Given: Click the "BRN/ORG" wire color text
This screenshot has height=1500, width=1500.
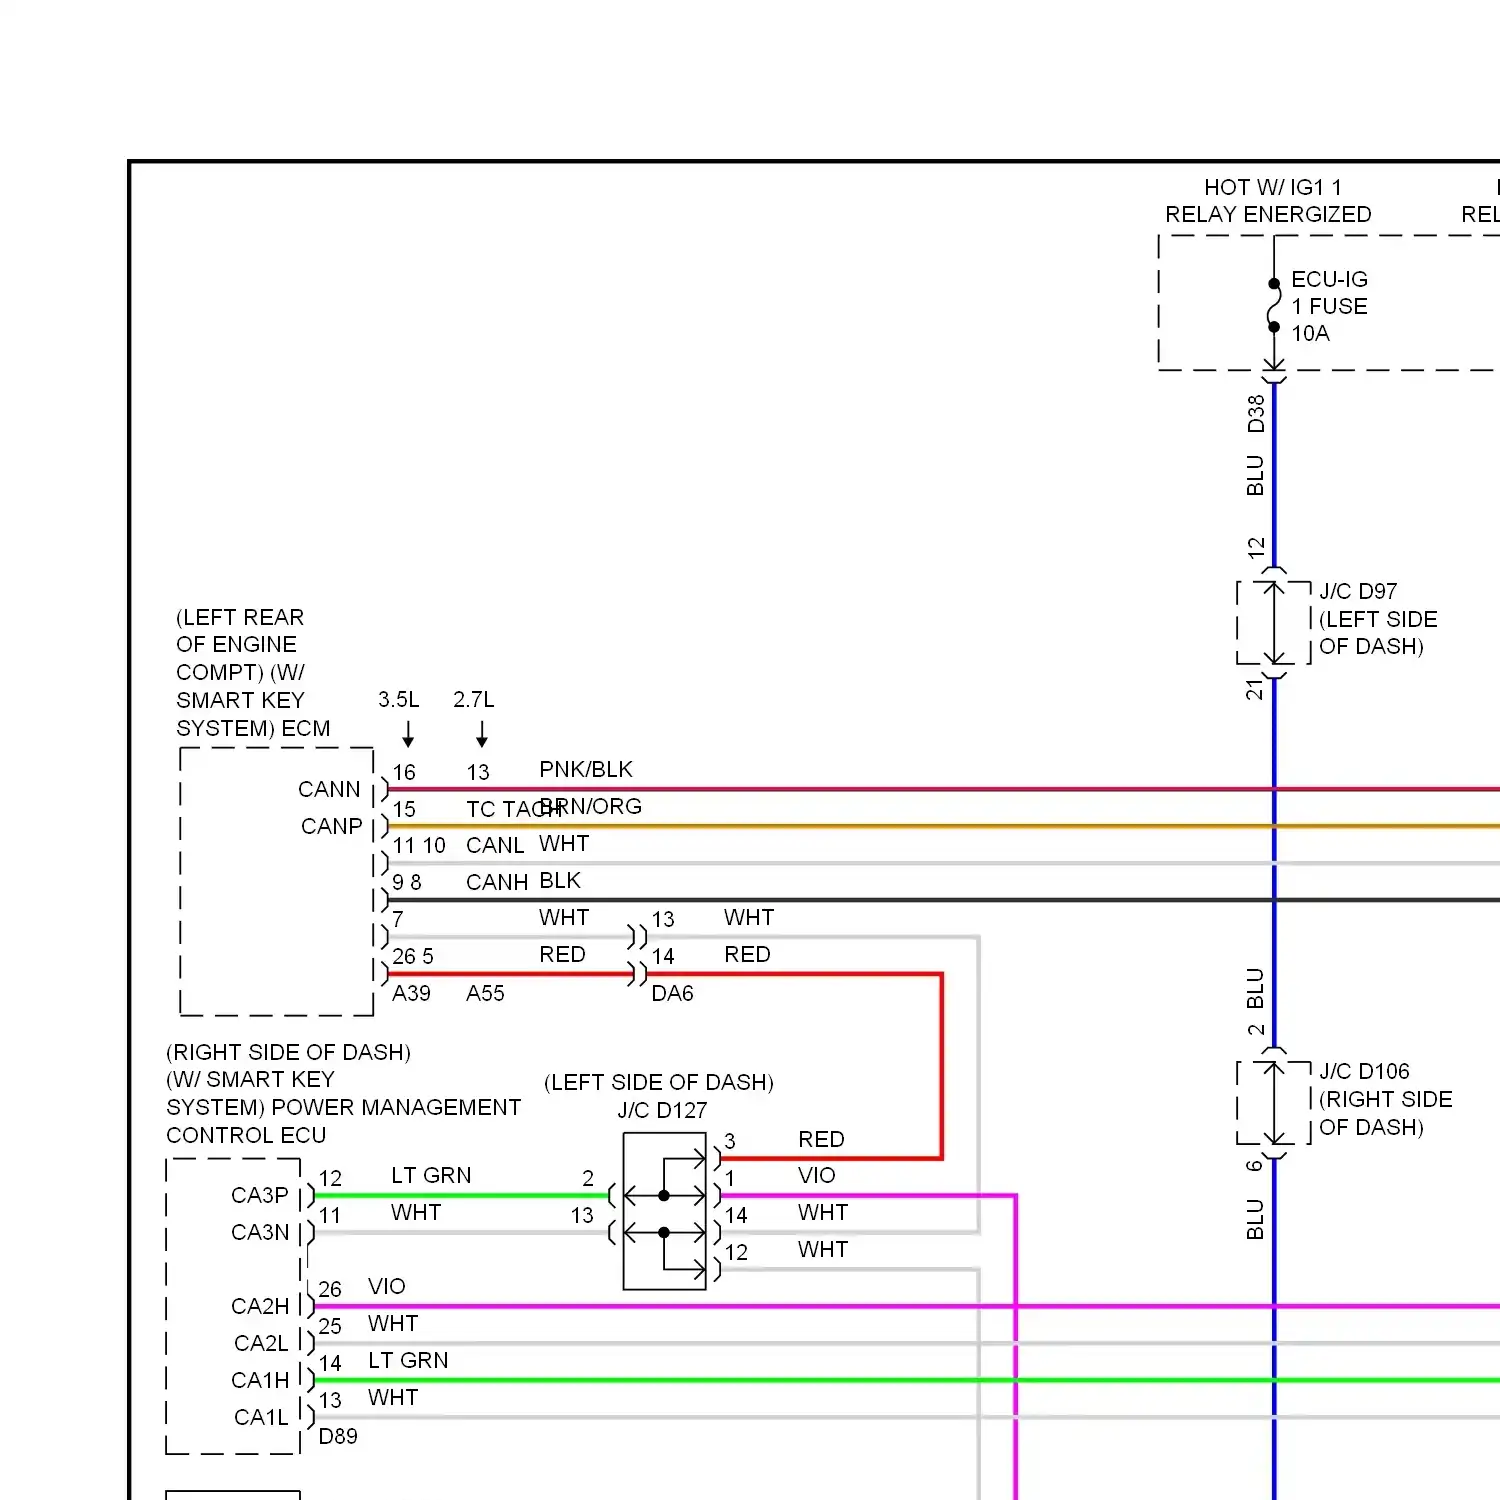Looking at the screenshot, I should coord(591,806).
